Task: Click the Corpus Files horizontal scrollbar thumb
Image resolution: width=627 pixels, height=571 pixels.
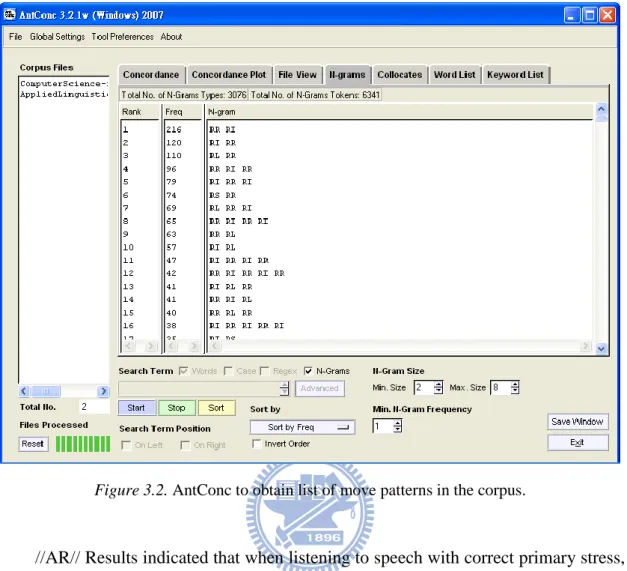Action: pyautogui.click(x=46, y=391)
